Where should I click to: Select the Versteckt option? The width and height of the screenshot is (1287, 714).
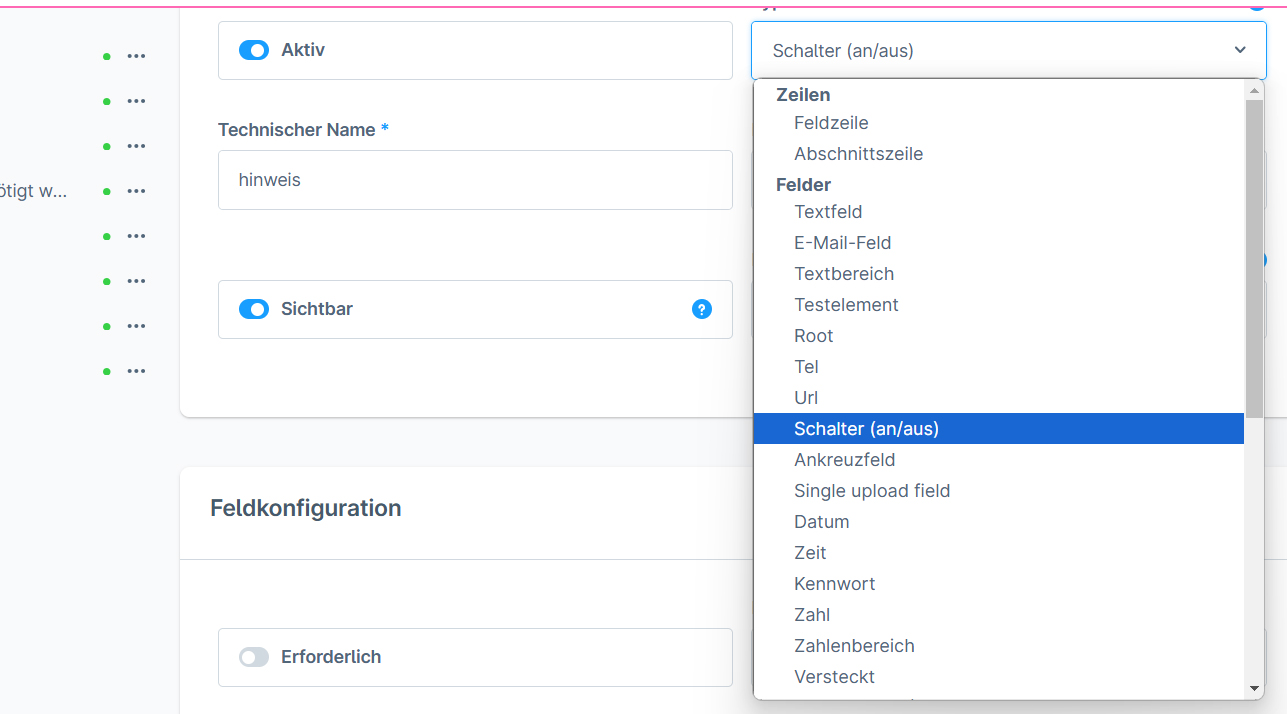click(x=834, y=677)
